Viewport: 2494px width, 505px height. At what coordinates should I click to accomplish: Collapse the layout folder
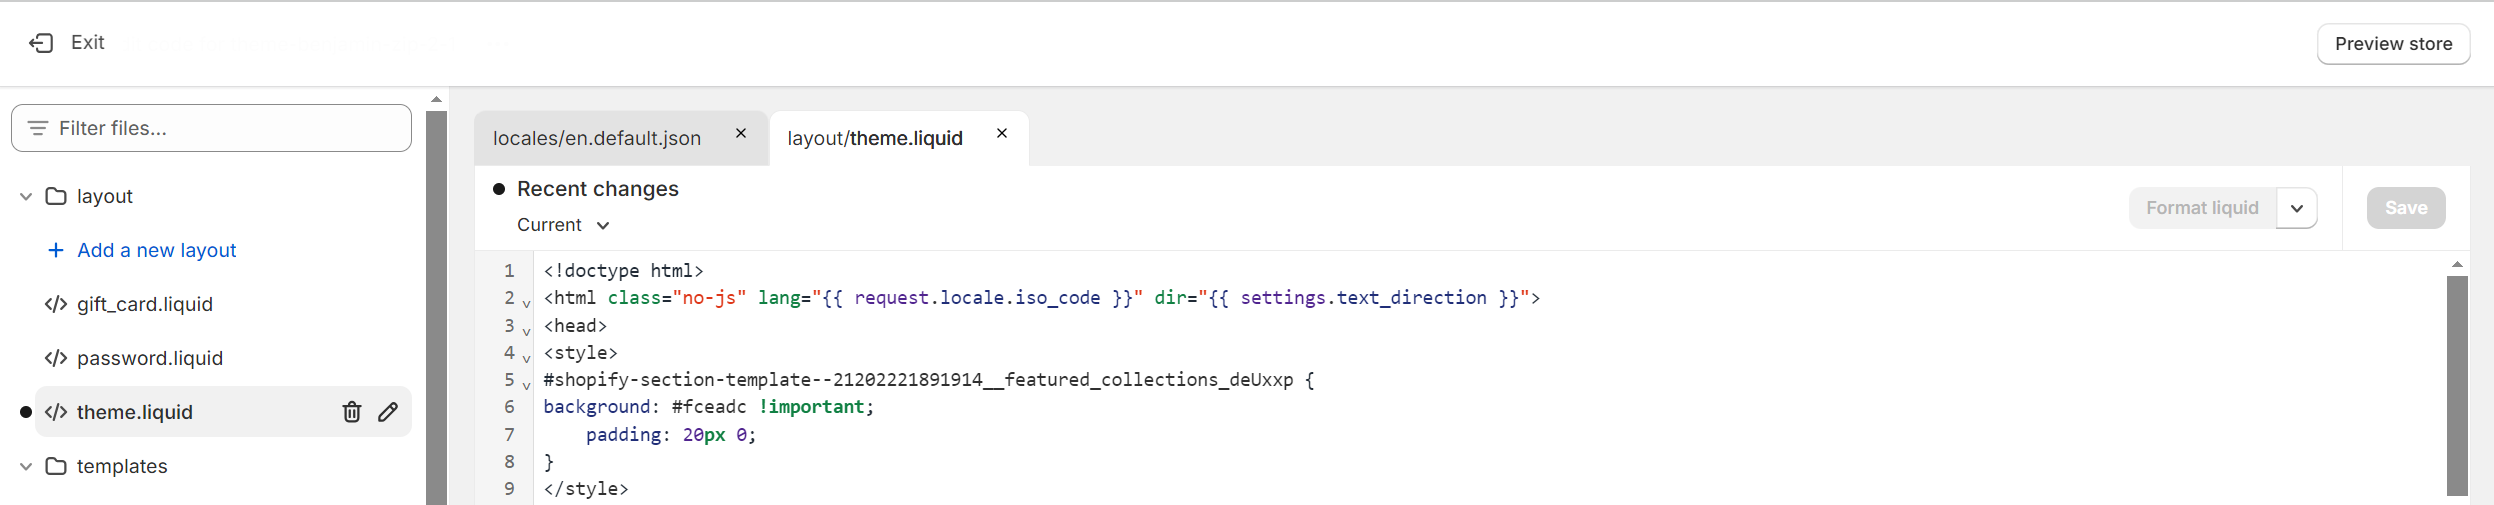point(26,197)
